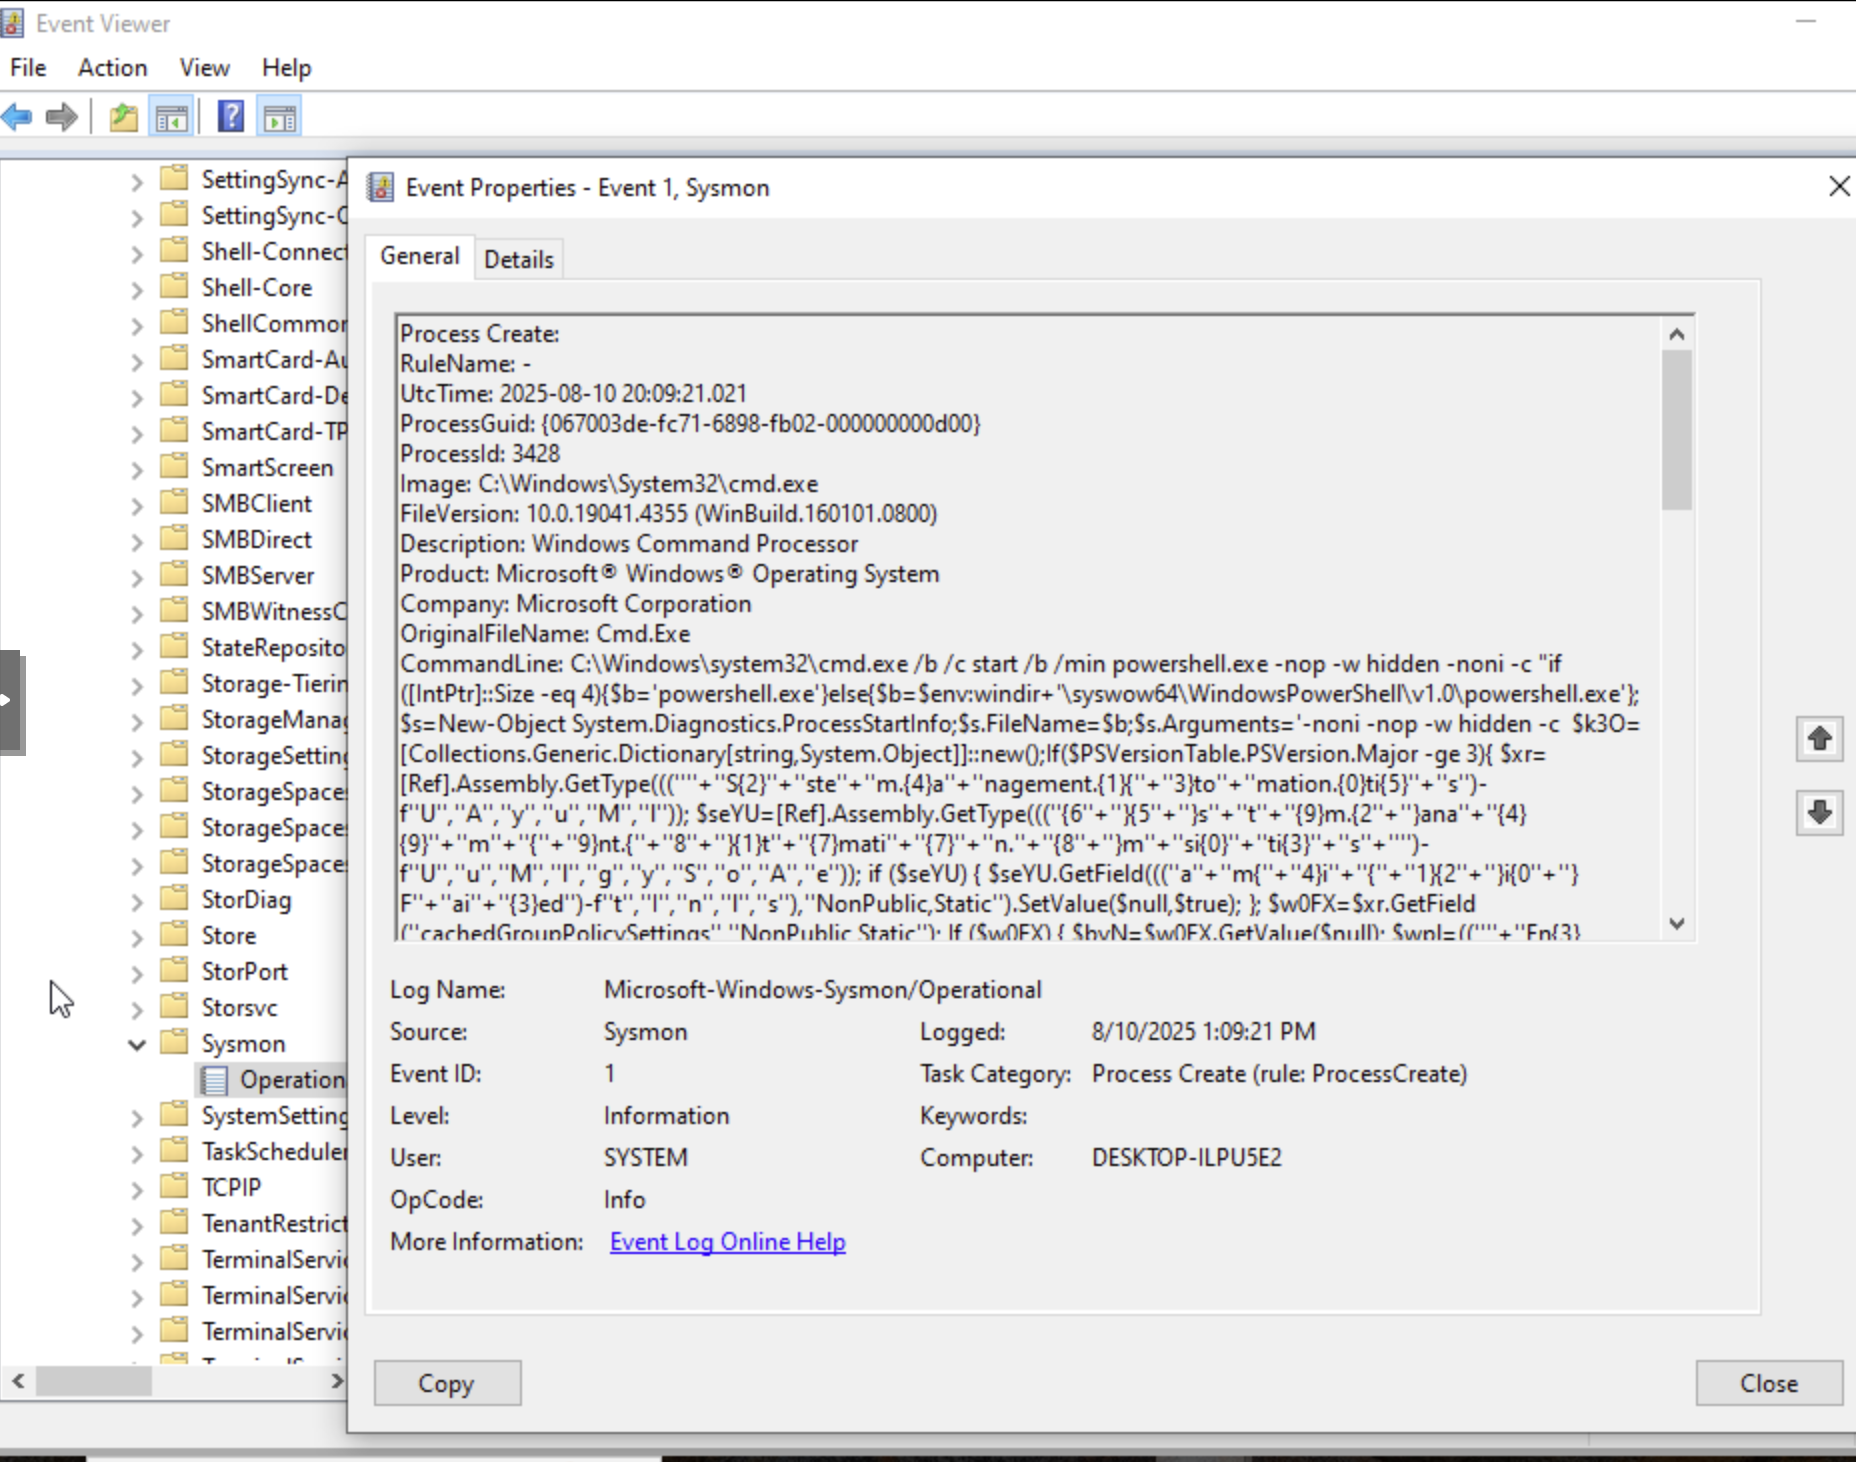
Task: Open the Action menu
Action: (113, 68)
